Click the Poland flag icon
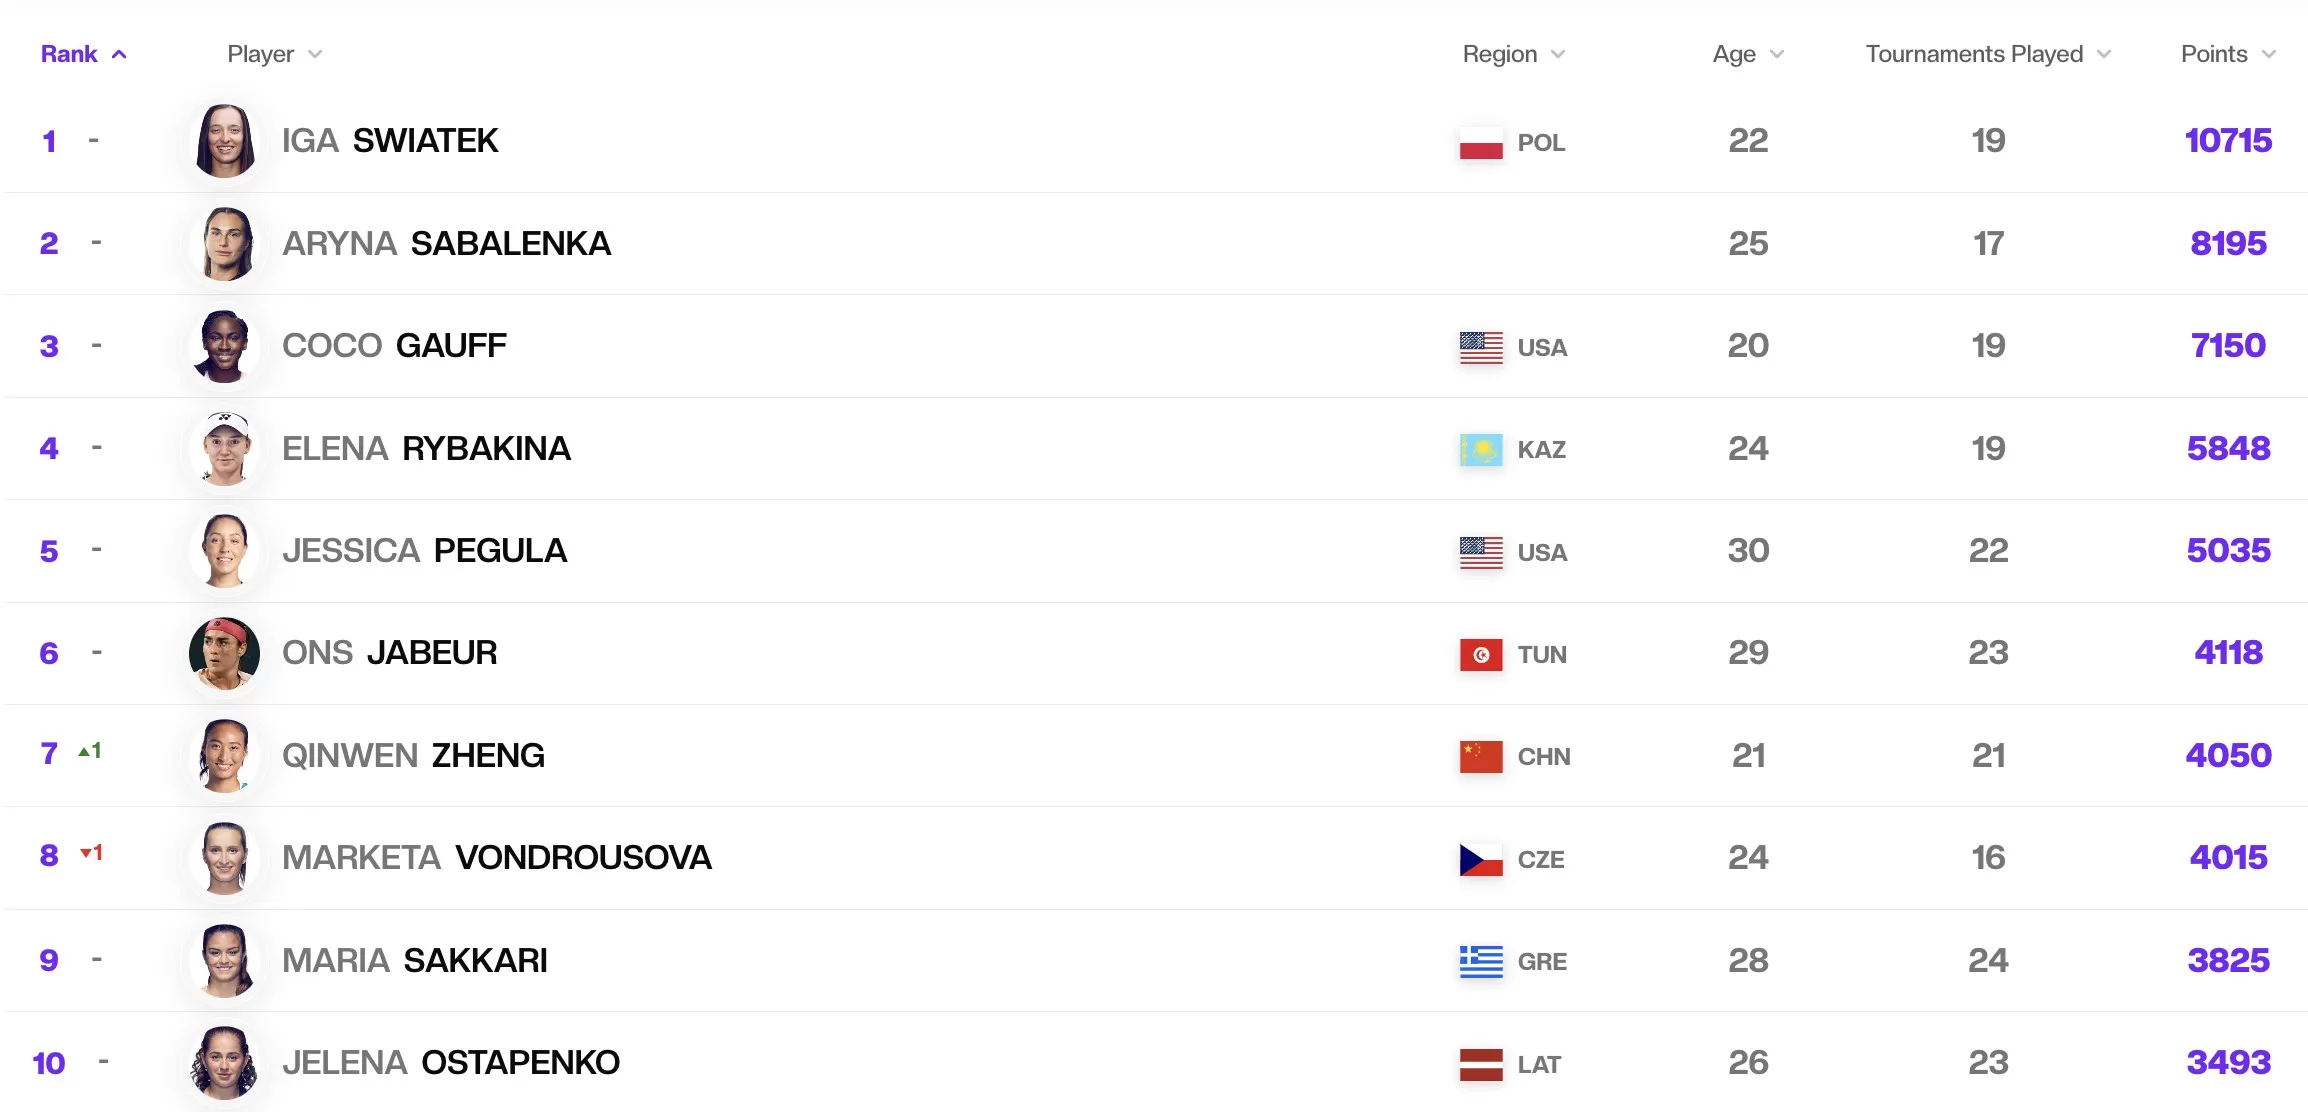This screenshot has height=1112, width=2308. [x=1480, y=143]
